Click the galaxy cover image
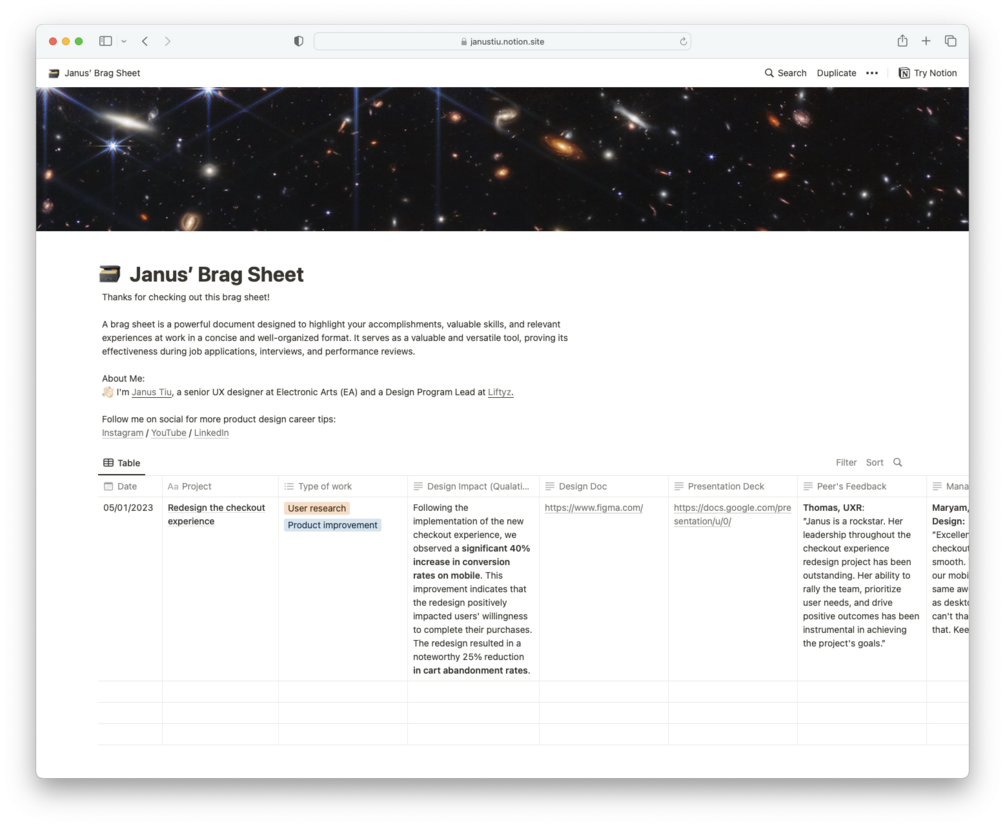1005x826 pixels. click(502, 159)
